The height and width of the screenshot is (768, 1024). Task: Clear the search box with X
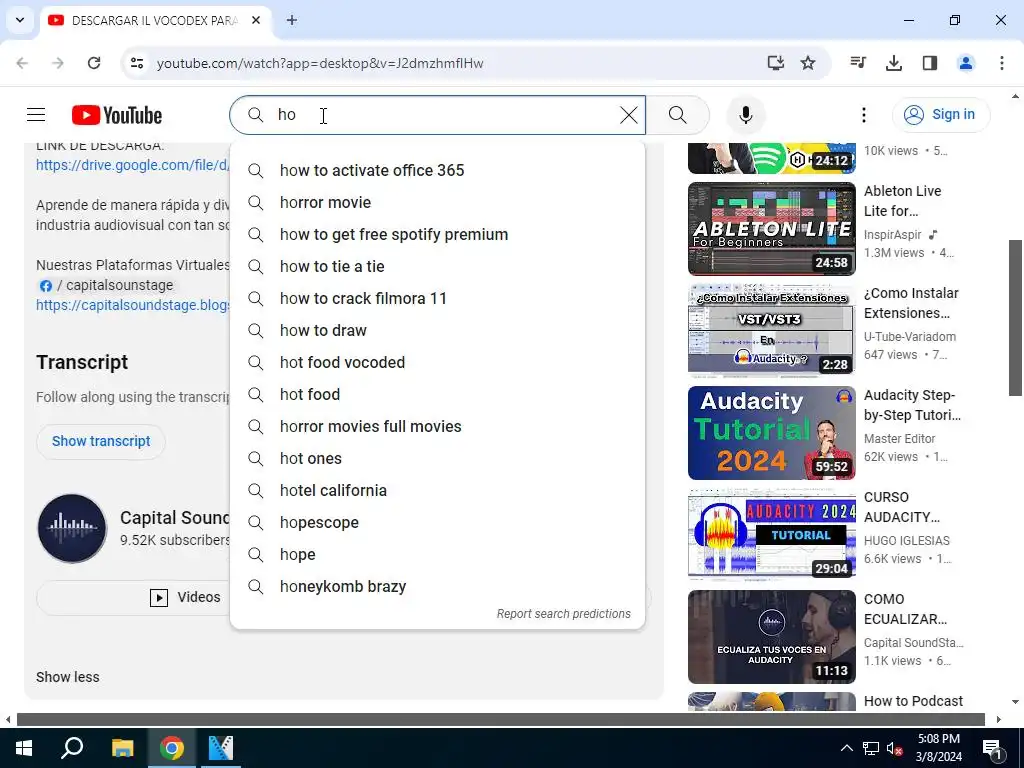(x=628, y=115)
